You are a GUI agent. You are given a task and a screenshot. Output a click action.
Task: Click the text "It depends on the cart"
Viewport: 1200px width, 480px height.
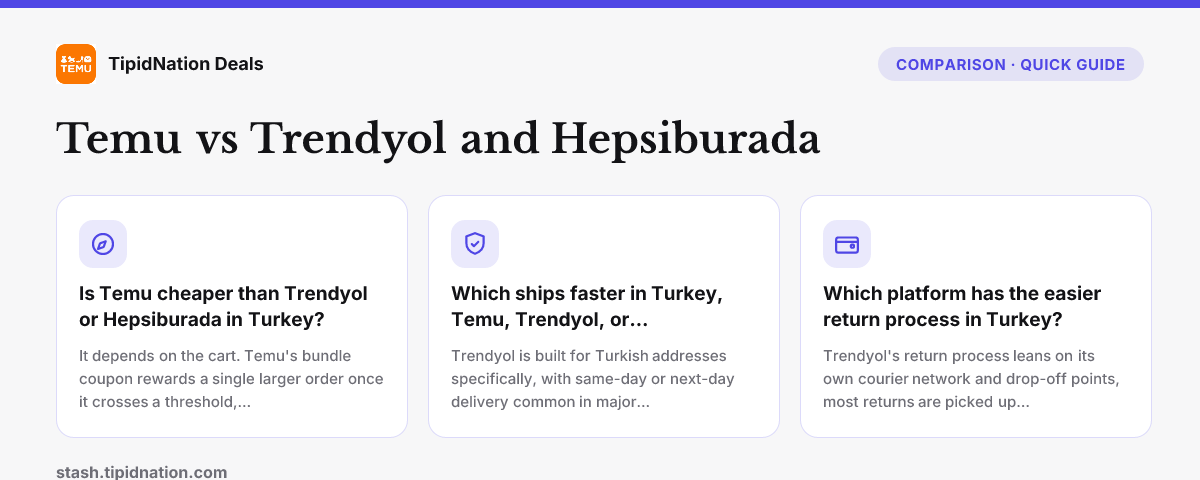161,356
